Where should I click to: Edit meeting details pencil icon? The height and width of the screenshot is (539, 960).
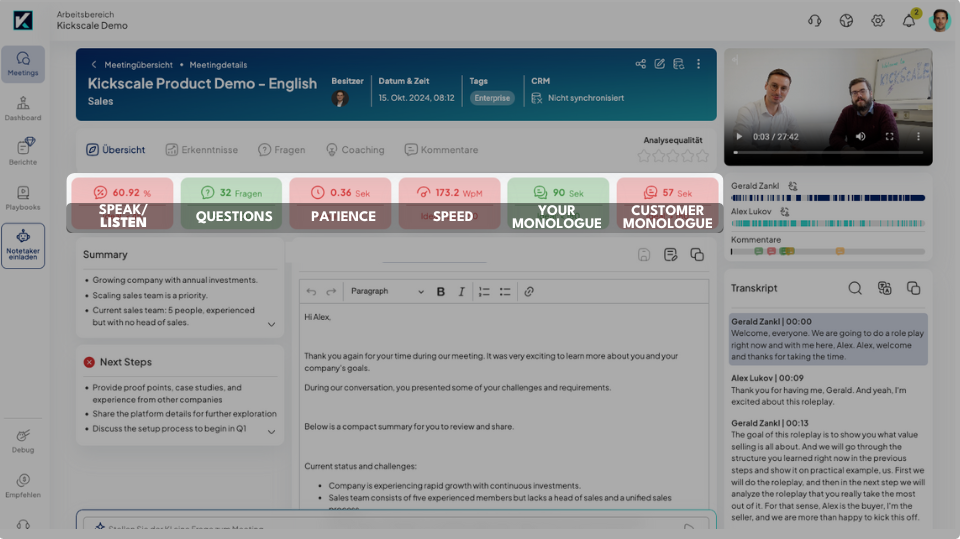[x=659, y=64]
